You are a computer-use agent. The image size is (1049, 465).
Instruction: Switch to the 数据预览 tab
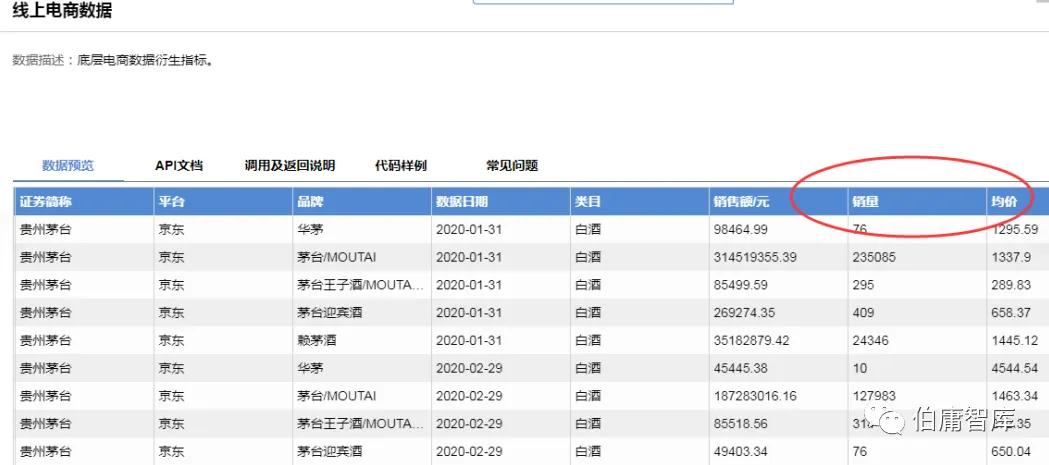click(68, 166)
